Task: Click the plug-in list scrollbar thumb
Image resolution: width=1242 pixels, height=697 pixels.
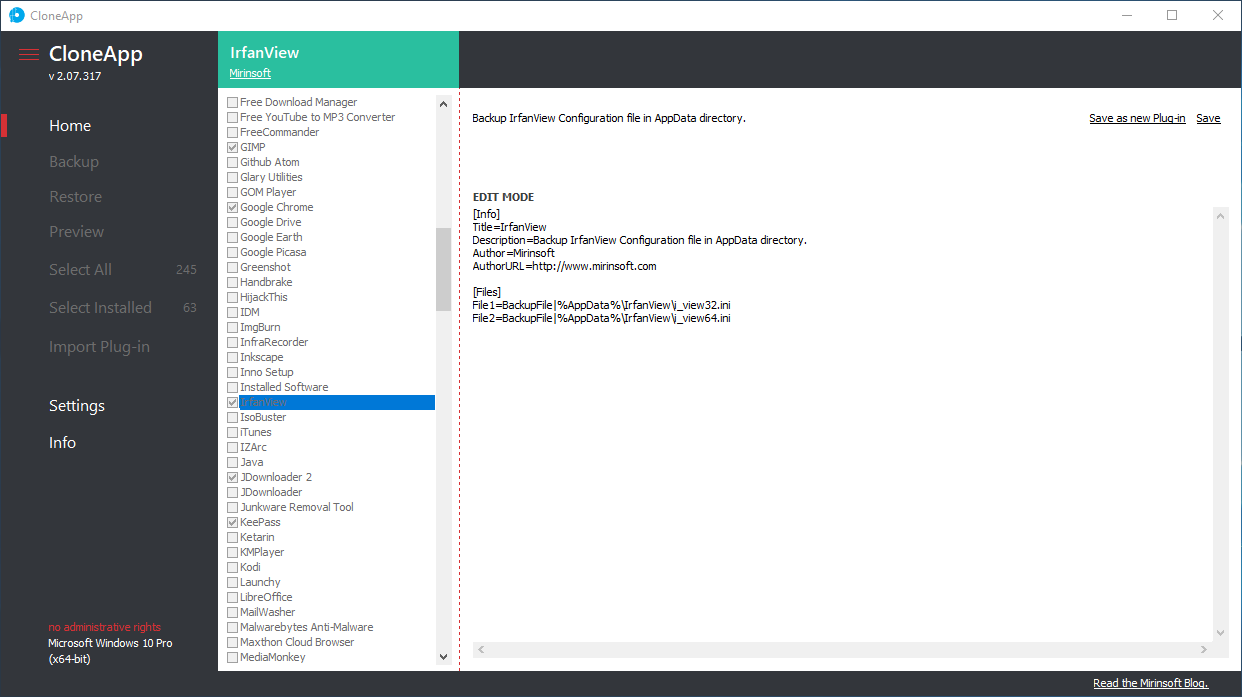Action: [444, 269]
